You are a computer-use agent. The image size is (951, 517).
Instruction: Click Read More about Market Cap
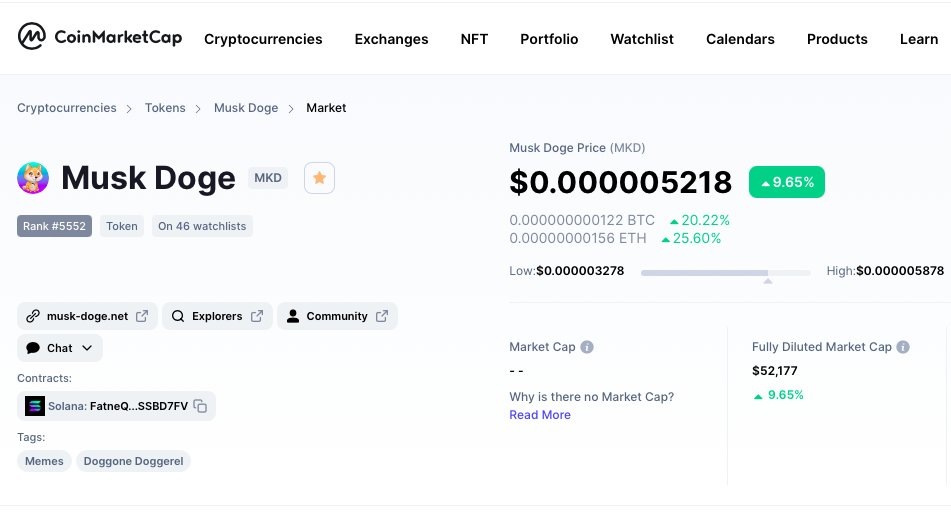click(540, 415)
